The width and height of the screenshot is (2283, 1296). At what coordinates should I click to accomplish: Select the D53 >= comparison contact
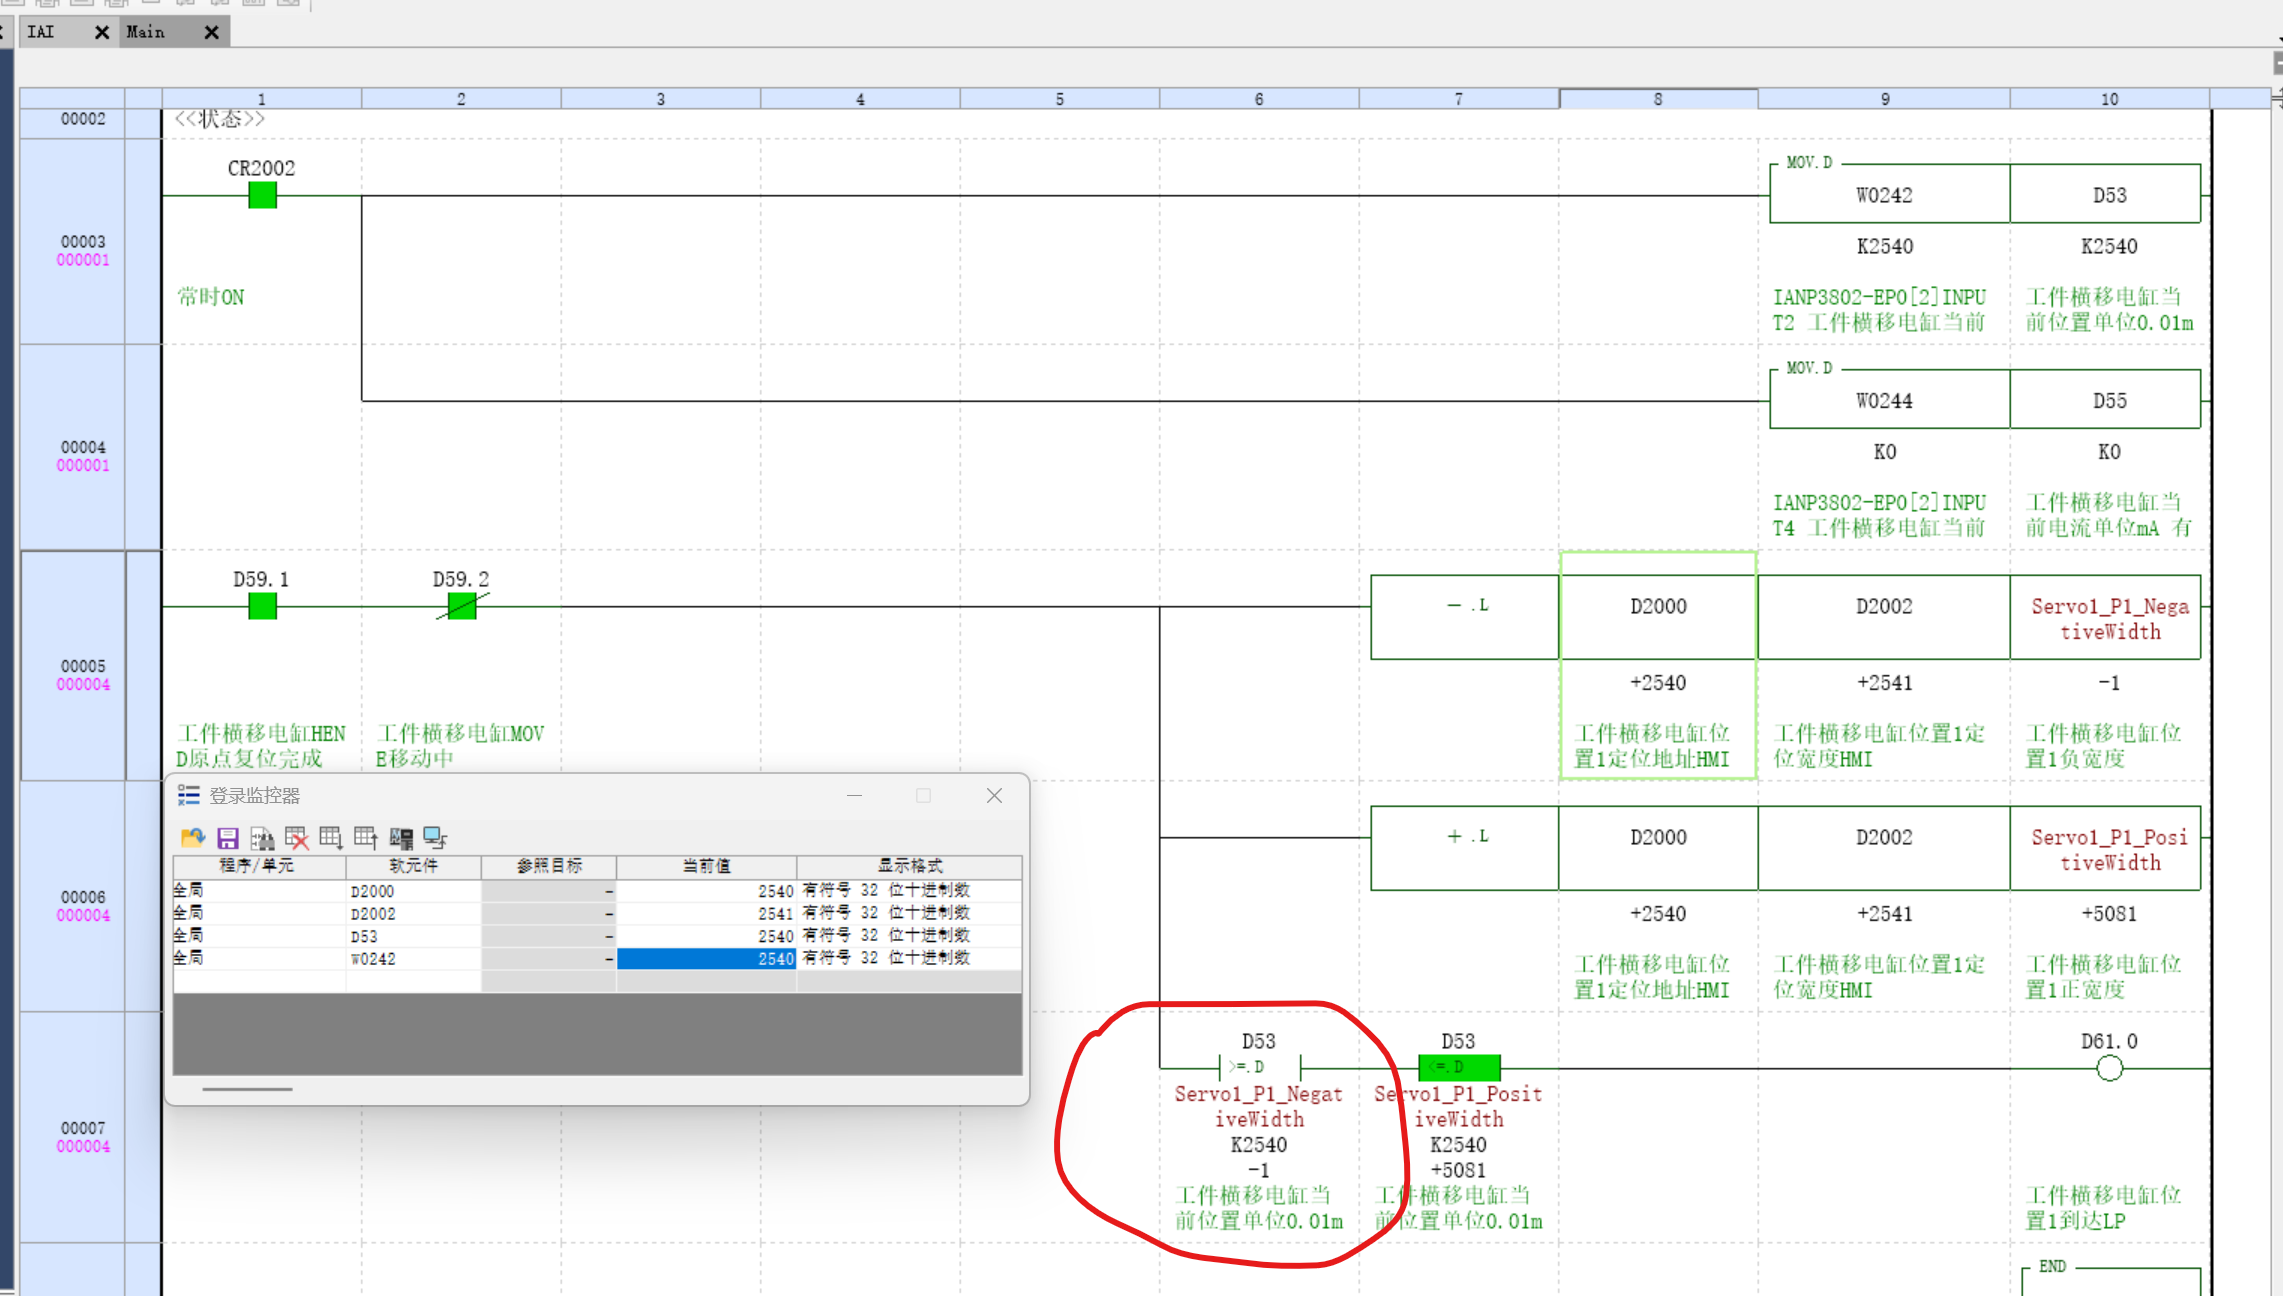tap(1258, 1067)
